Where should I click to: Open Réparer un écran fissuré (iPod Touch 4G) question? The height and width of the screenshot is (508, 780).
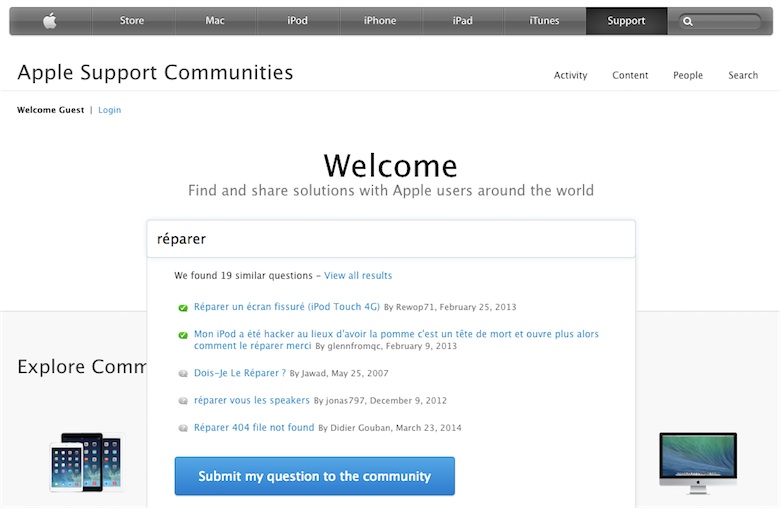[287, 307]
